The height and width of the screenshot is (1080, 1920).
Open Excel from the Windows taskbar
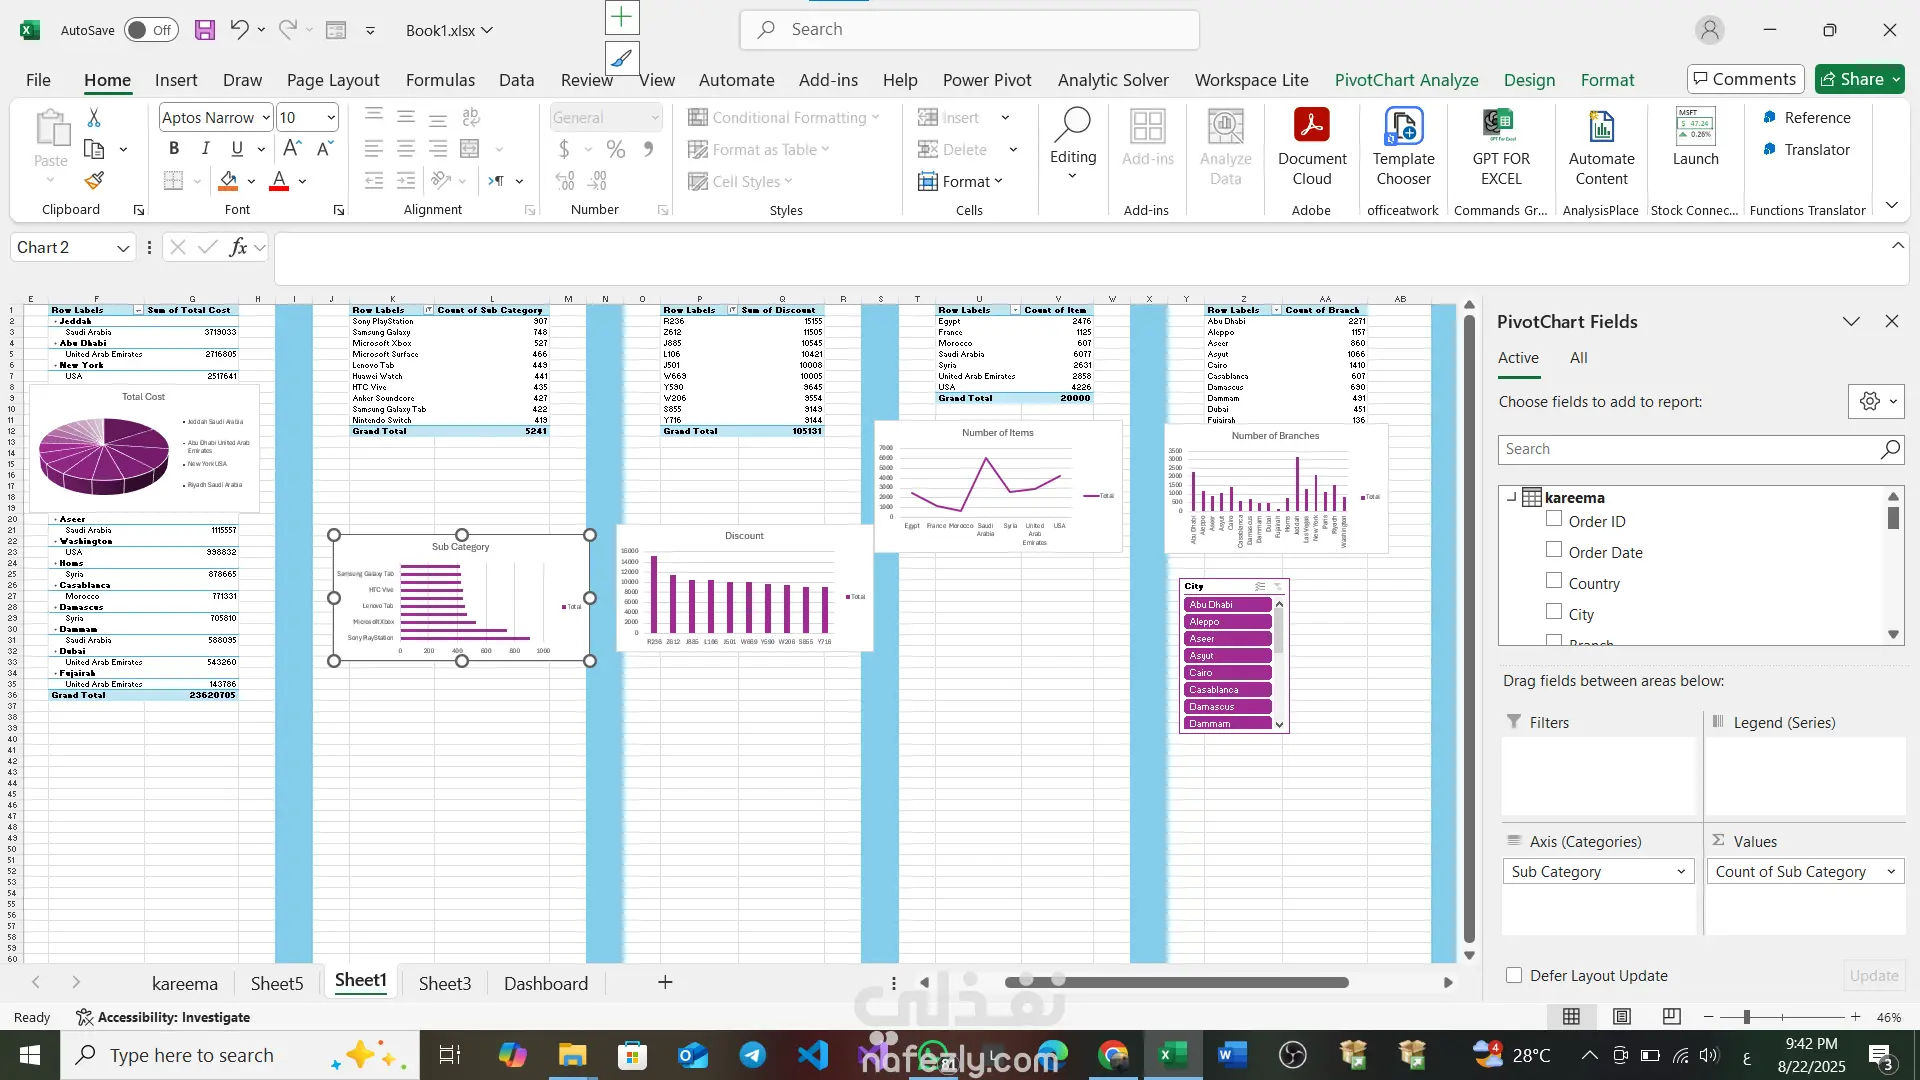coord(1172,1055)
